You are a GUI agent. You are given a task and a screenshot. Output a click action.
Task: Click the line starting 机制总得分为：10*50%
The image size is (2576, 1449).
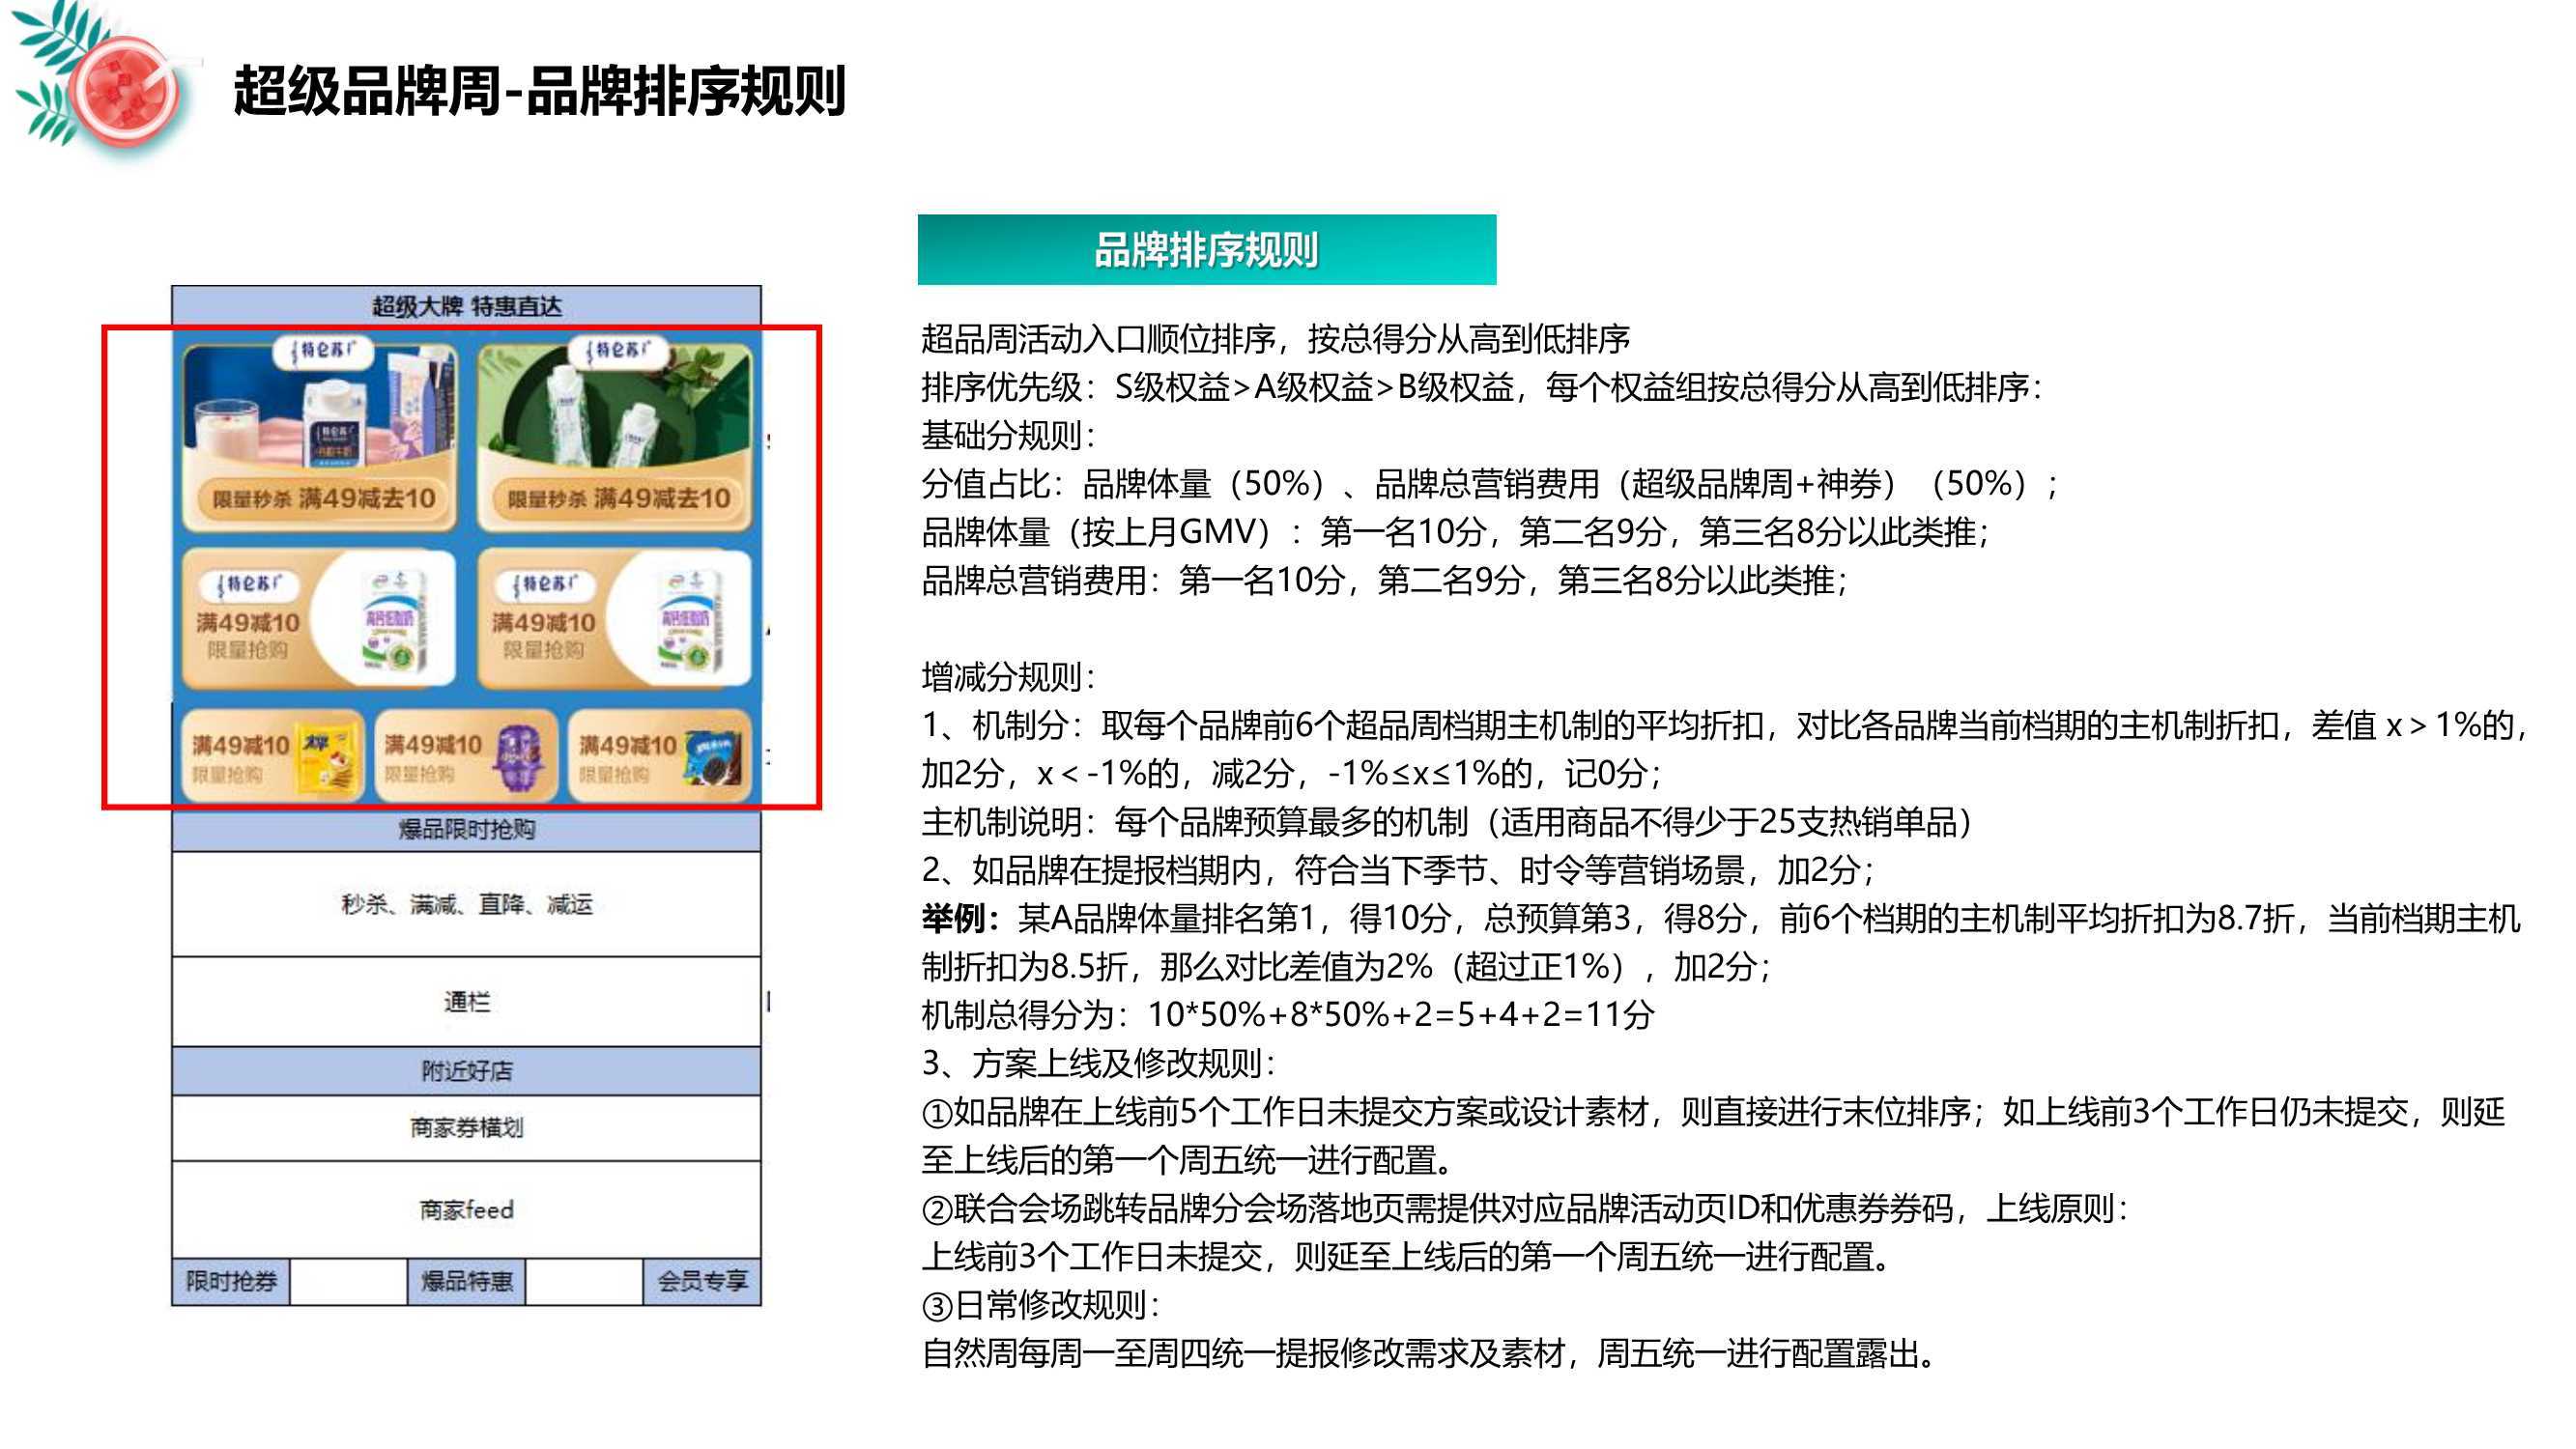1288,1015
